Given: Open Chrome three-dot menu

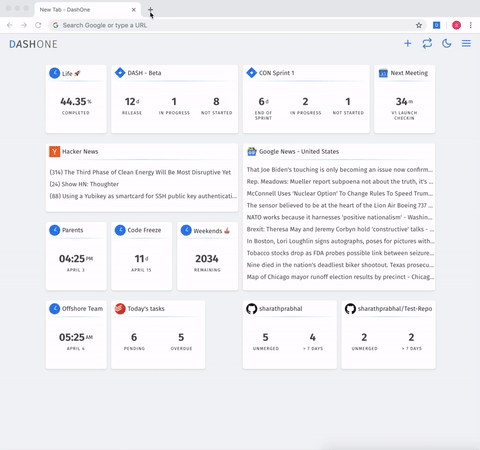Looking at the screenshot, I should tap(471, 25).
